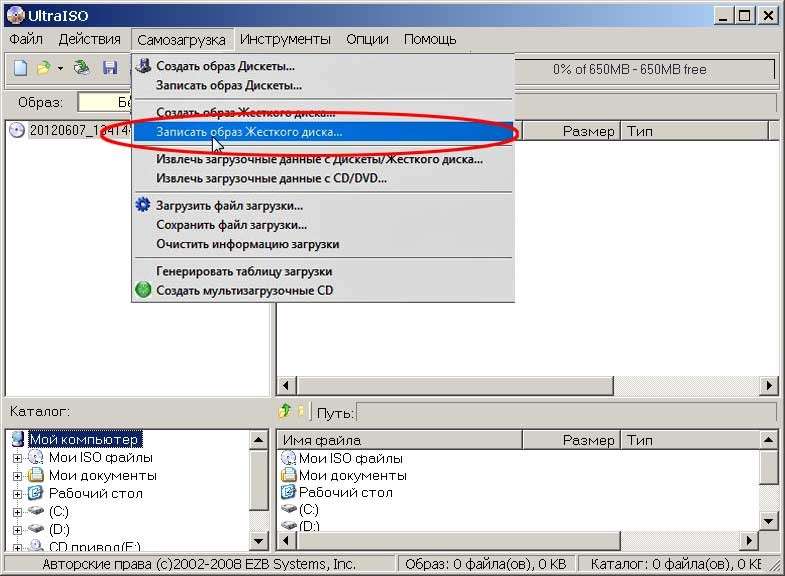Viewport: 785px width, 576px height.
Task: Expand Мои документы tree node
Action: (17, 476)
